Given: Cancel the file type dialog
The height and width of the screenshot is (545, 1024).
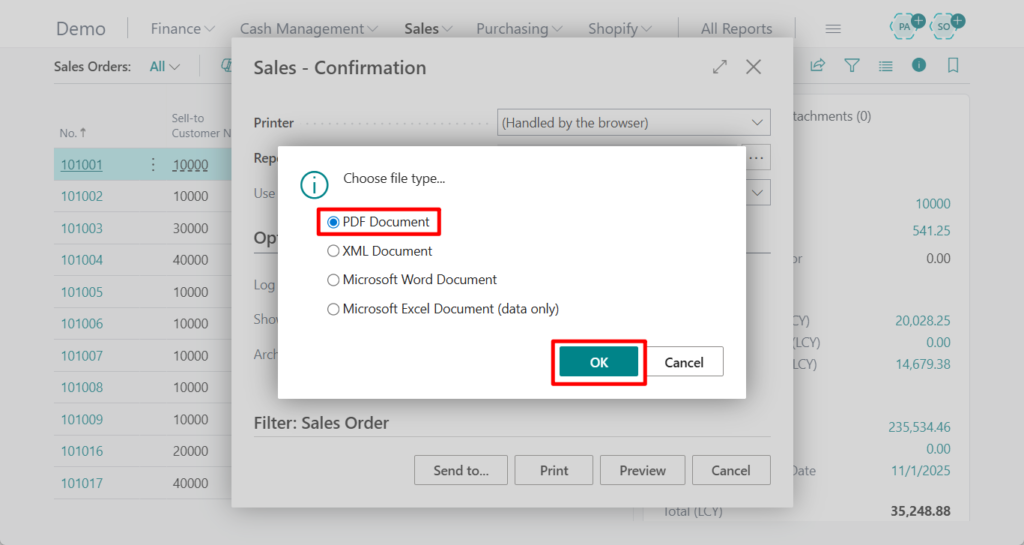Looking at the screenshot, I should (684, 362).
